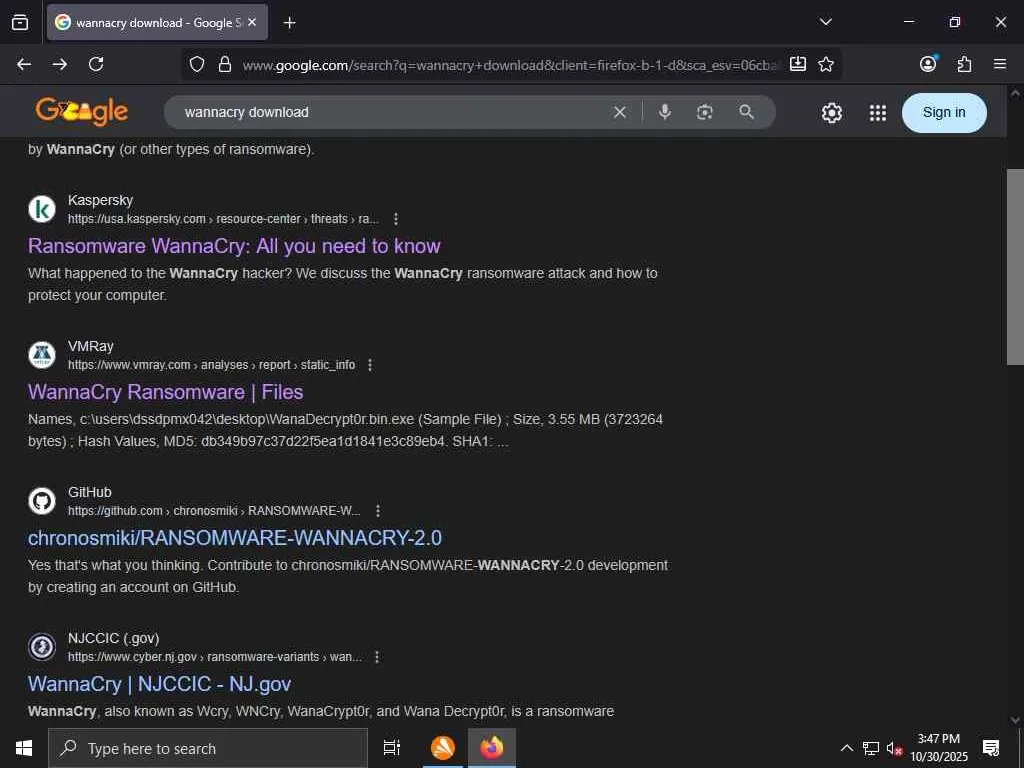
Task: Reload the current page
Action: pos(96,64)
